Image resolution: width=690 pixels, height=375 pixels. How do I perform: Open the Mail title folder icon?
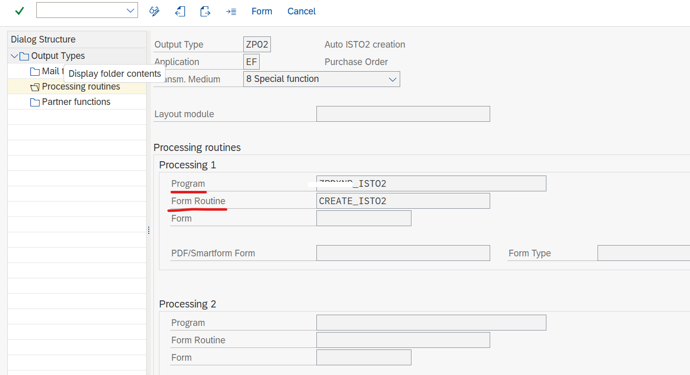point(35,72)
